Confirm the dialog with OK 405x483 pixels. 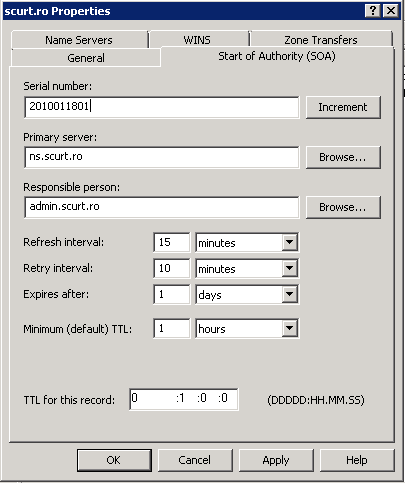pyautogui.click(x=114, y=460)
